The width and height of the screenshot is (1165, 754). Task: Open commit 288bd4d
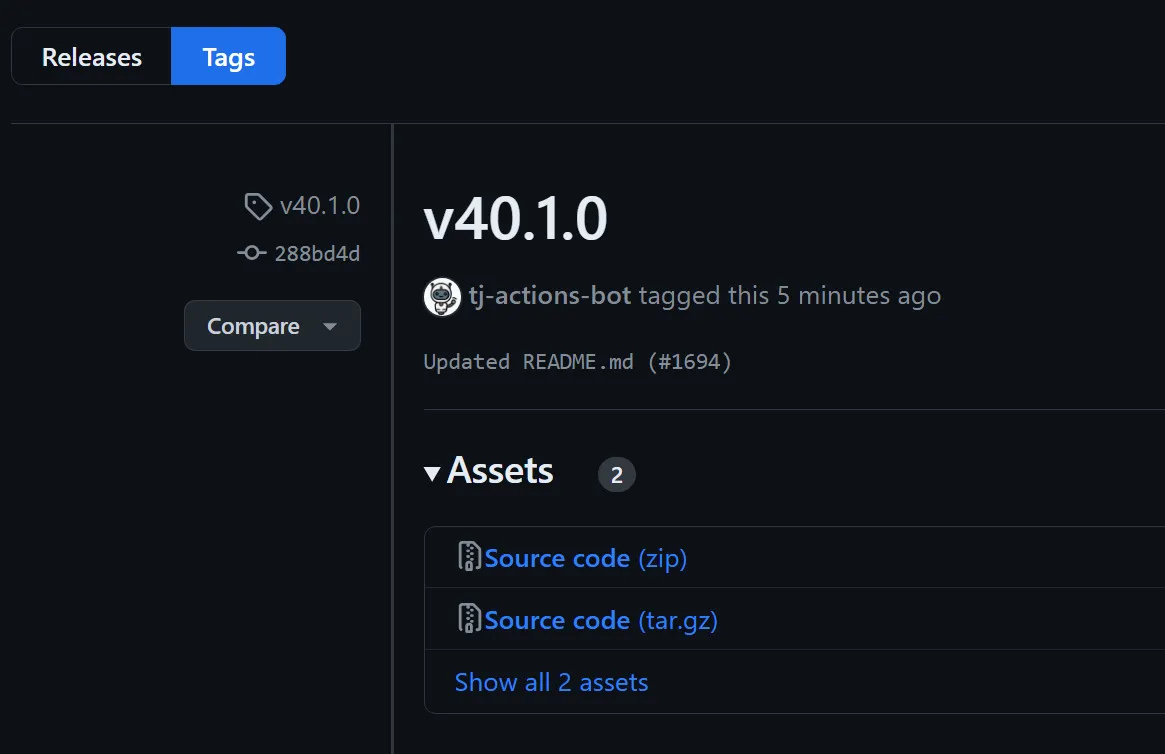[316, 254]
